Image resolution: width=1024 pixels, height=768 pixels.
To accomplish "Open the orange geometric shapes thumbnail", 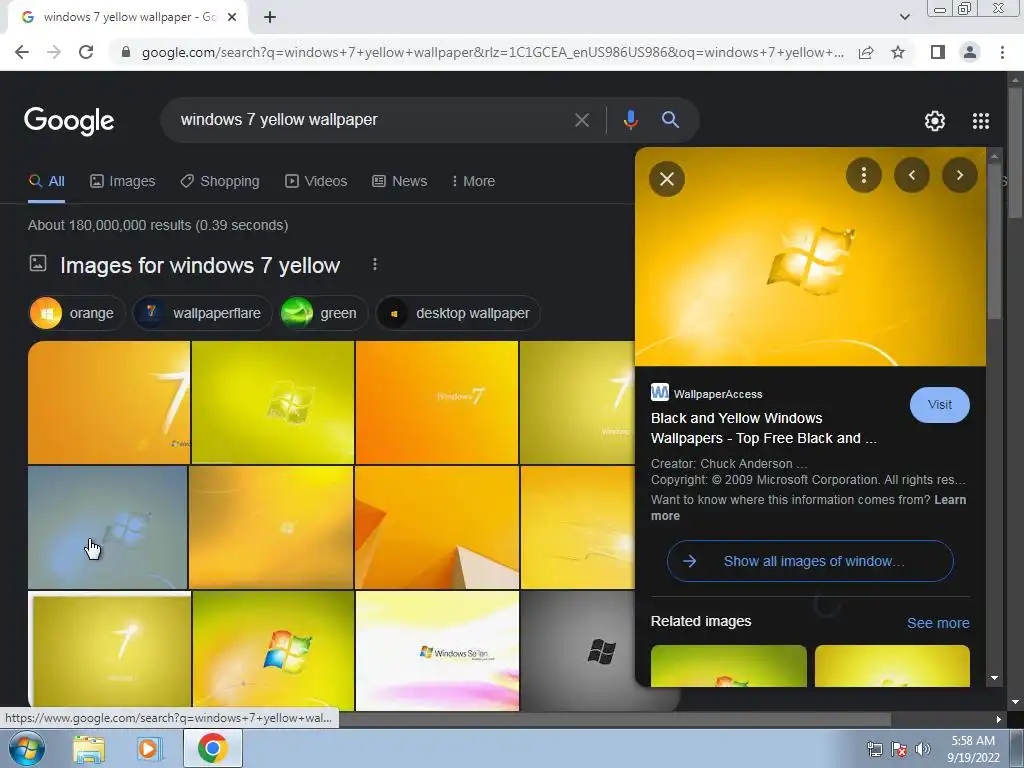I will coord(437,527).
